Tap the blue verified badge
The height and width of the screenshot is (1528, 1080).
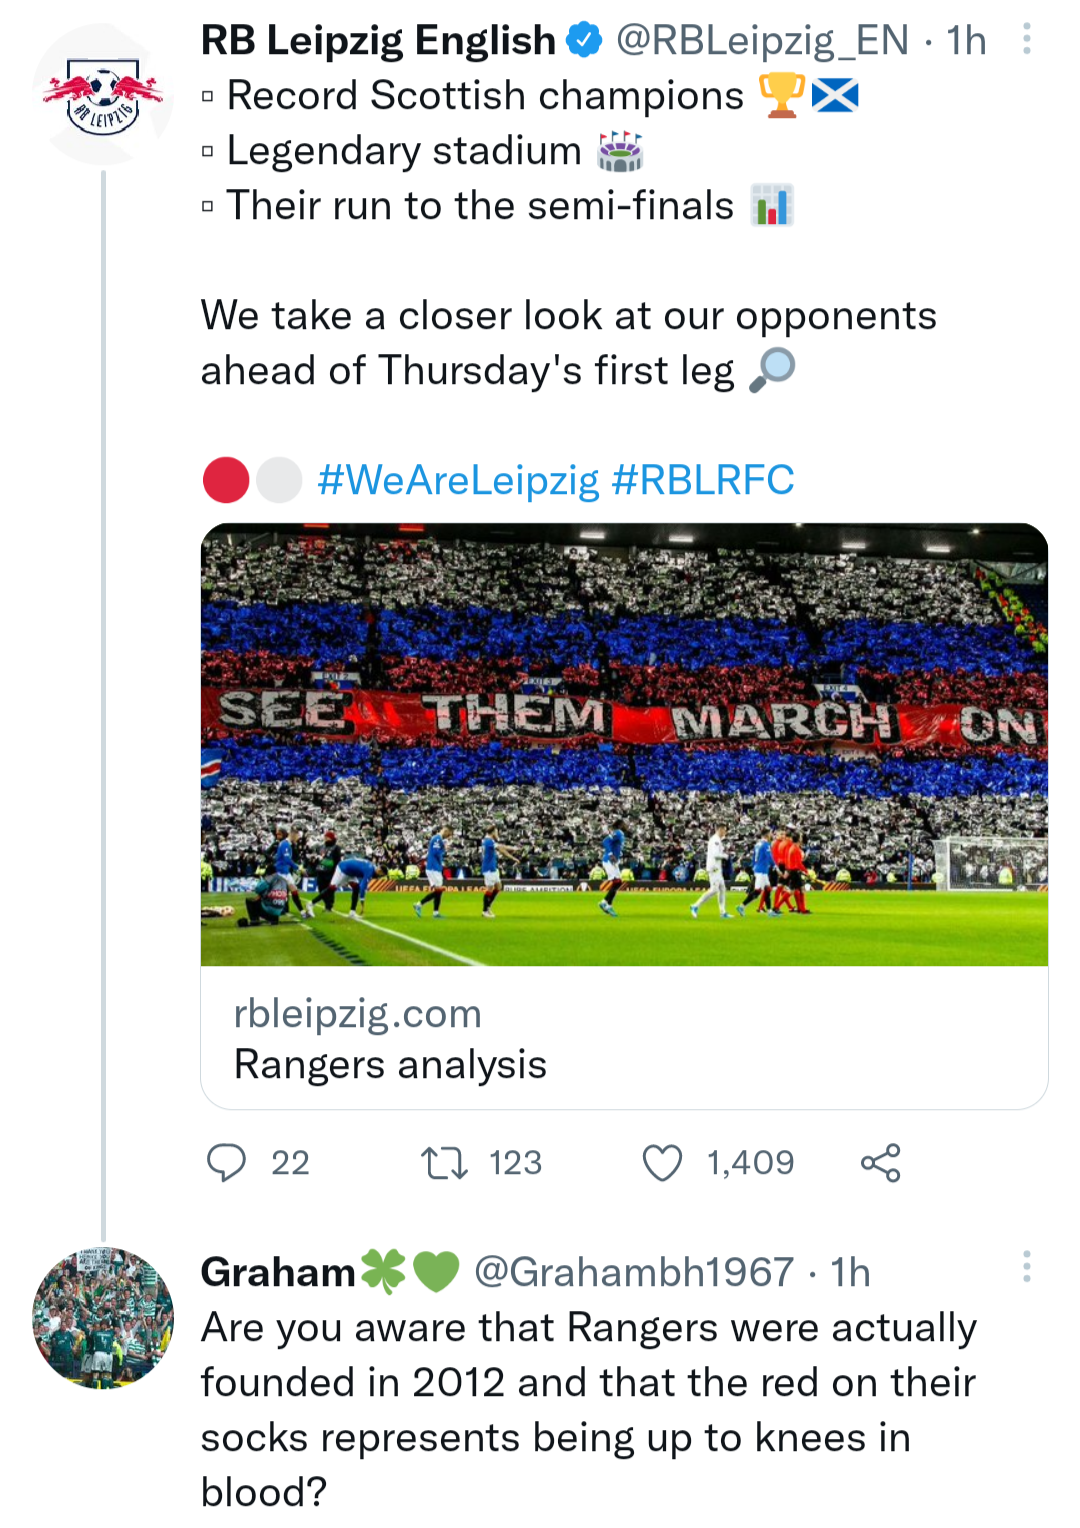pyautogui.click(x=585, y=41)
